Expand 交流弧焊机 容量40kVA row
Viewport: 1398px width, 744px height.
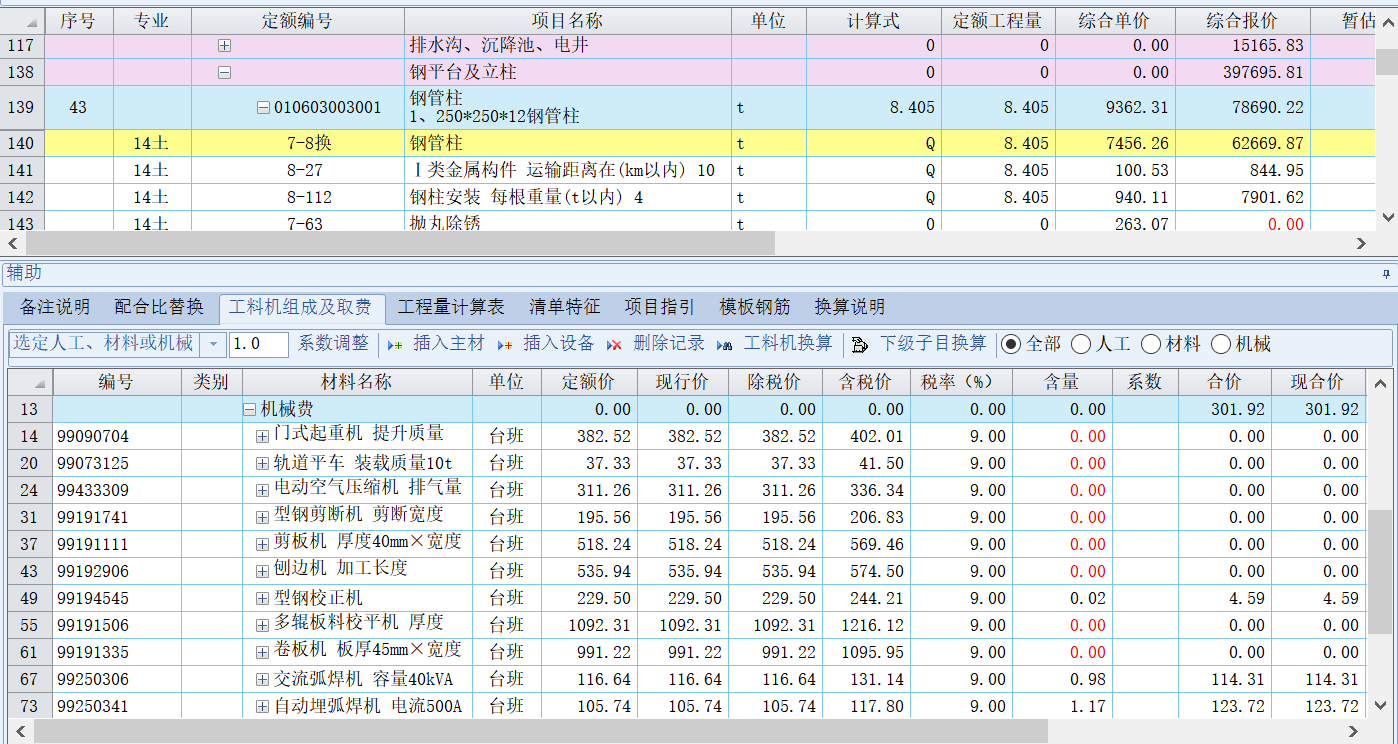coord(263,679)
